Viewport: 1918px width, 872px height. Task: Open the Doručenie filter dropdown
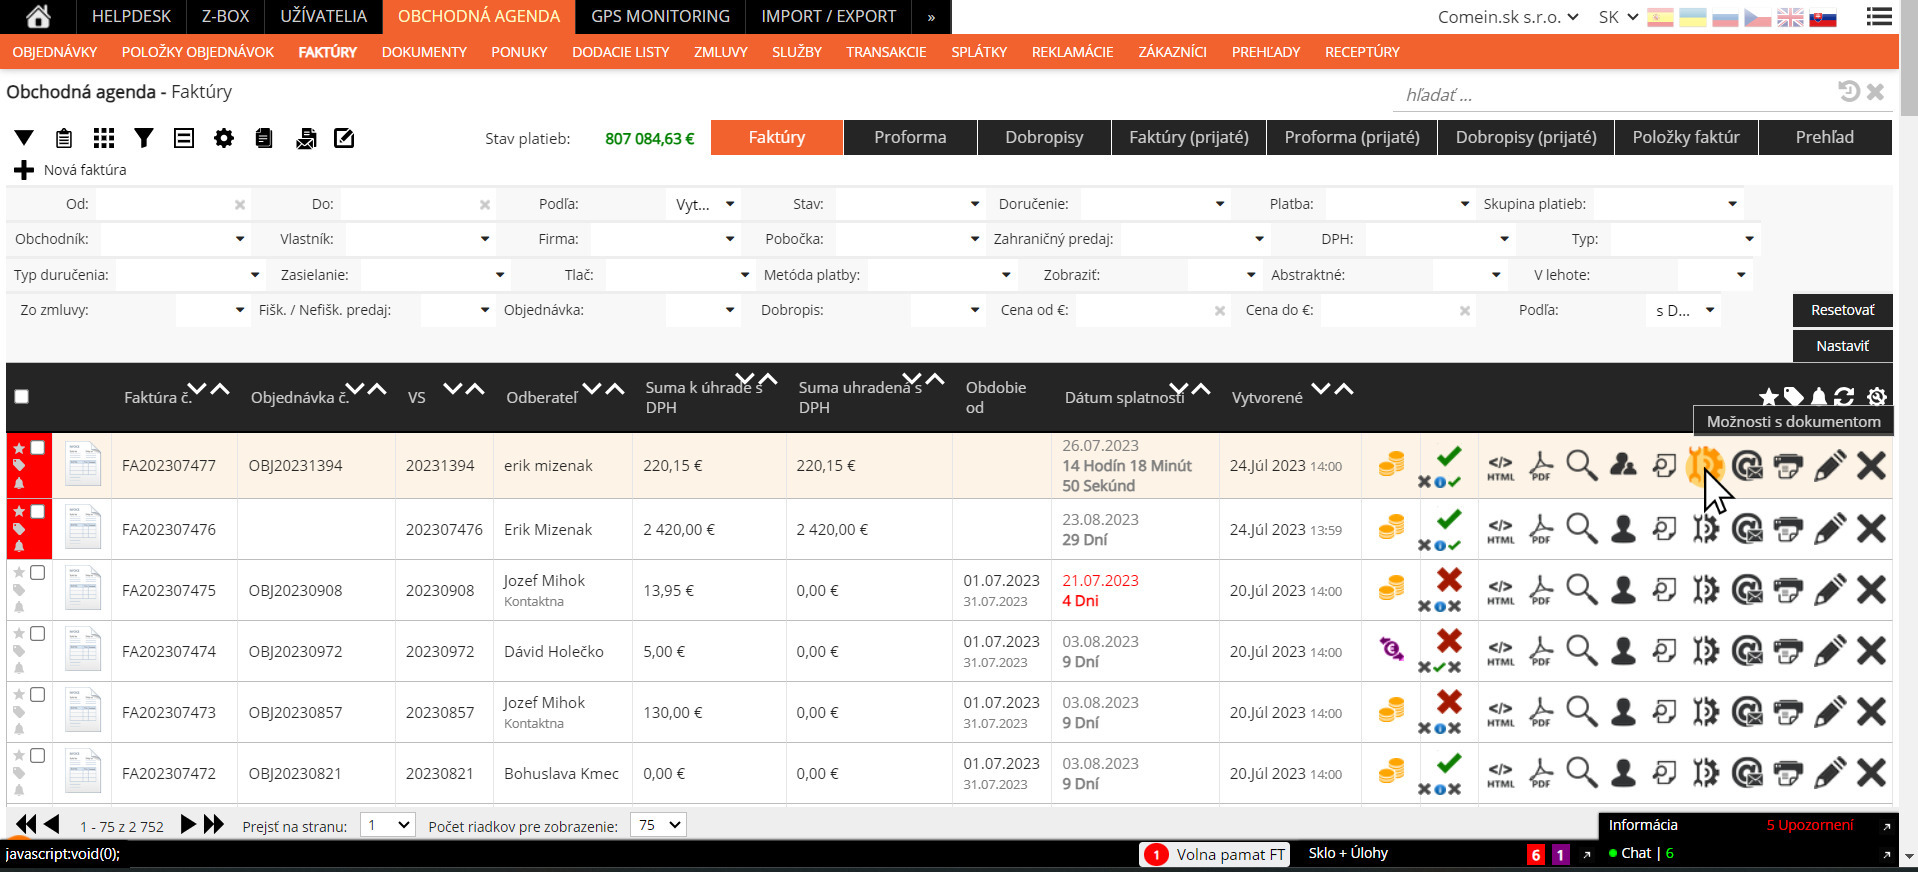tap(1155, 204)
